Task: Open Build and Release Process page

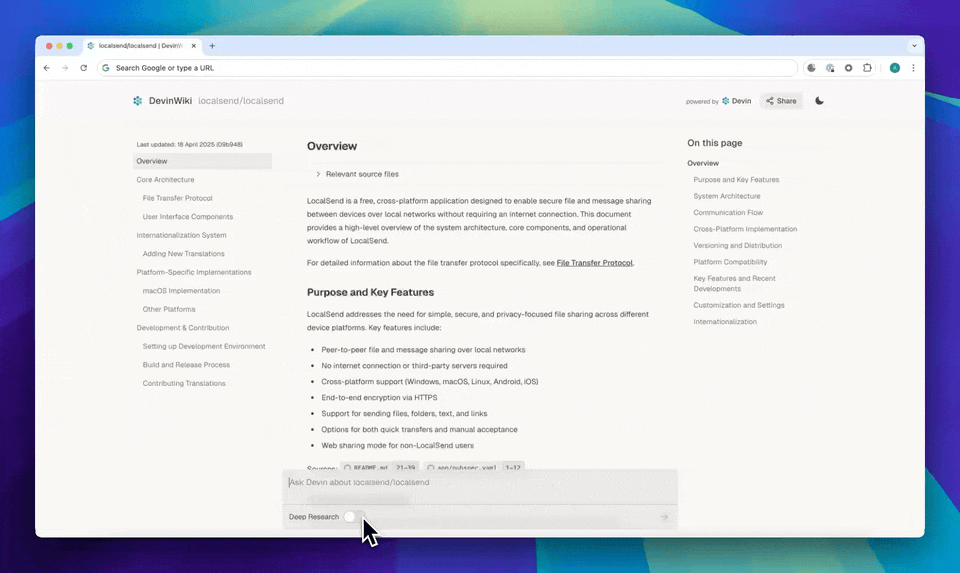Action: coord(186,365)
